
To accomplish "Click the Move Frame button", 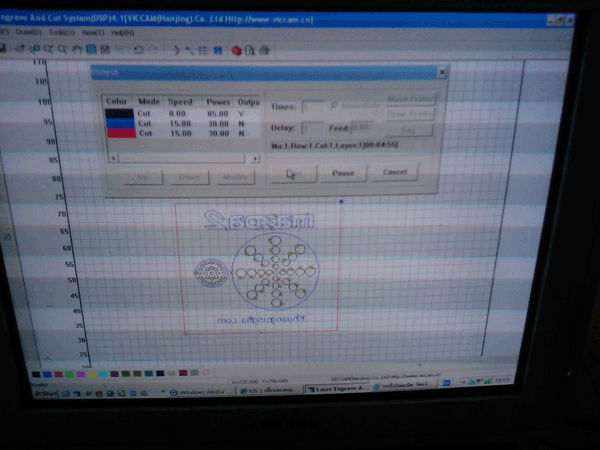I will tap(410, 99).
